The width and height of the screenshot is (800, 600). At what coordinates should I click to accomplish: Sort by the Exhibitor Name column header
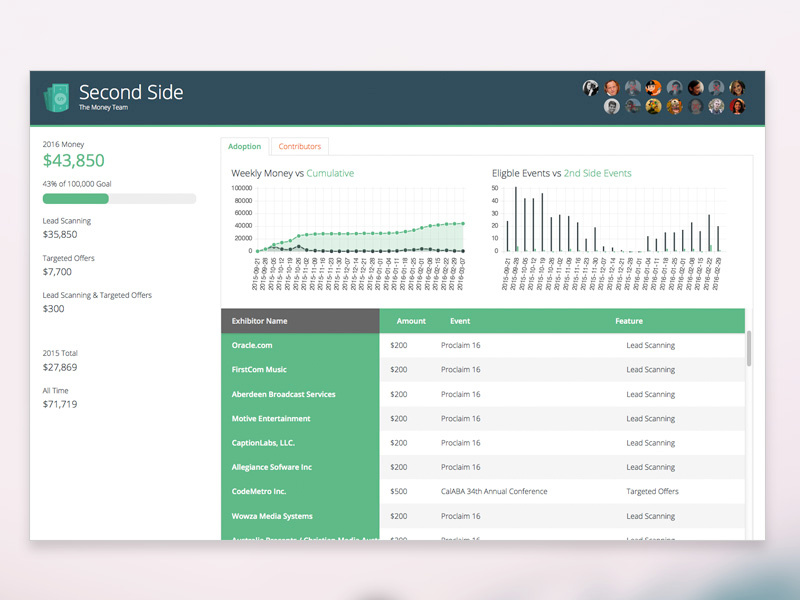(259, 321)
